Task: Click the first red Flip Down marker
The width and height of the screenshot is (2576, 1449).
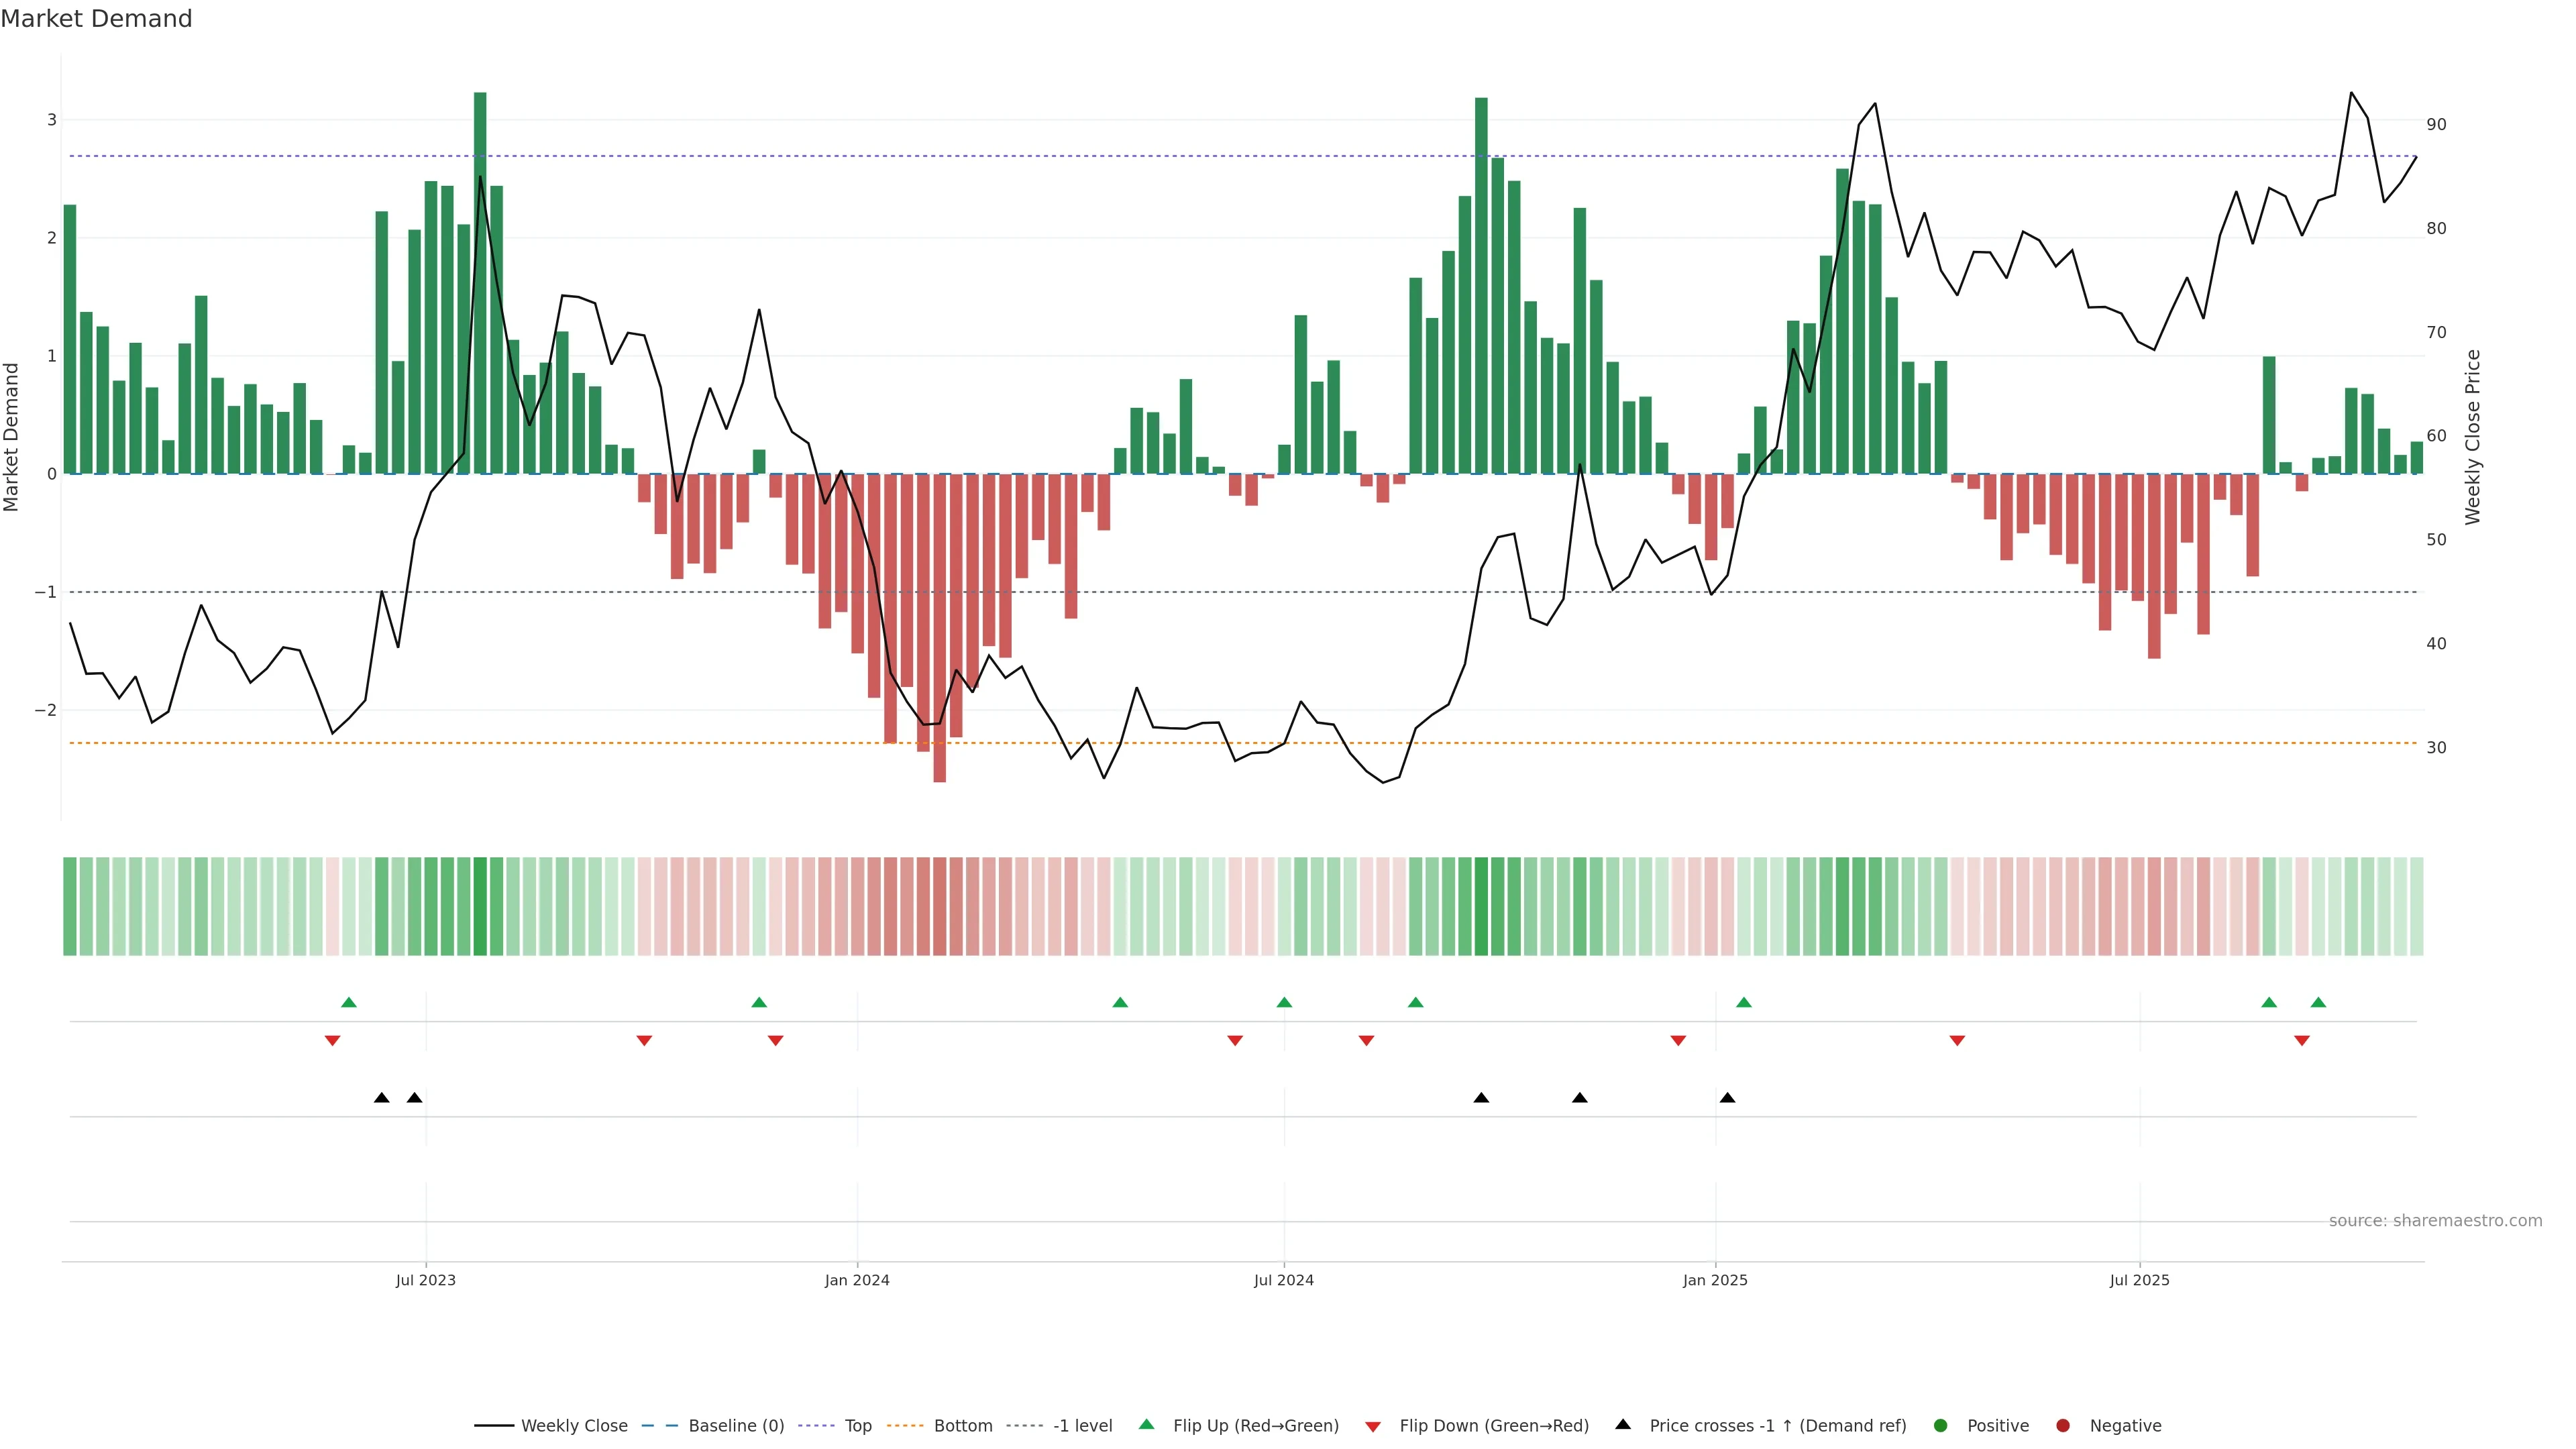Action: point(333,1041)
